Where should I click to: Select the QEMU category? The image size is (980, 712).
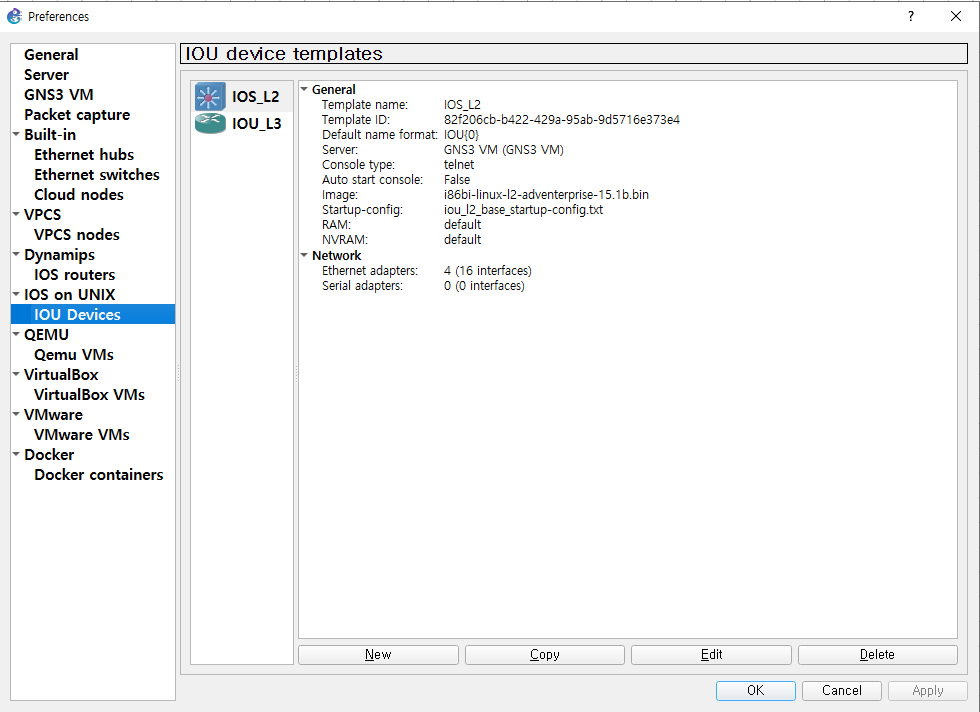pyautogui.click(x=46, y=334)
